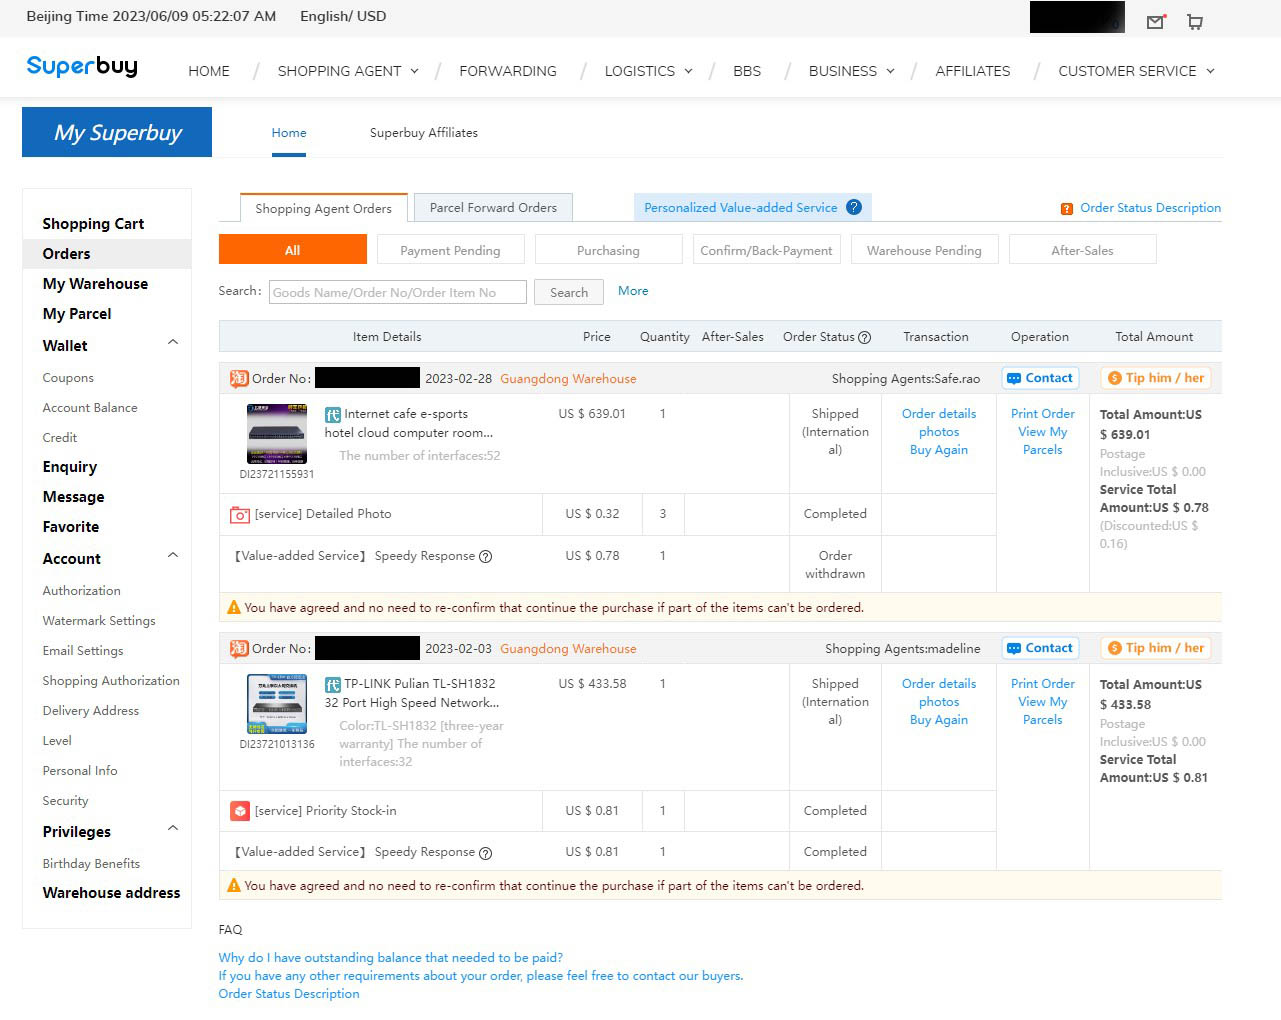Contact shopping agent madeline

click(x=1040, y=648)
